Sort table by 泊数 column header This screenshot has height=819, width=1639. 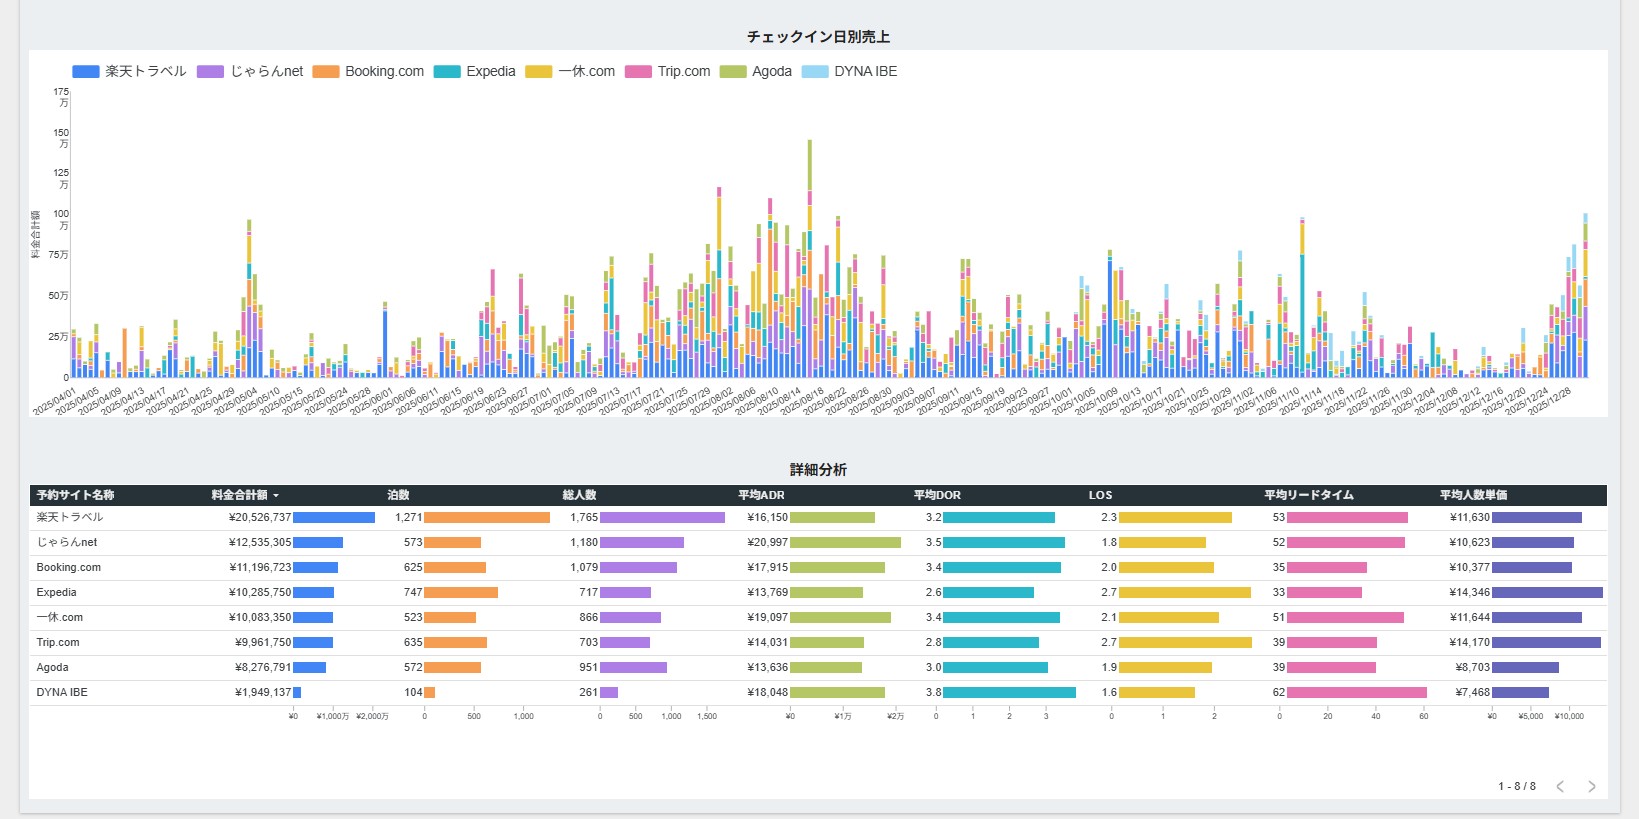(x=398, y=495)
